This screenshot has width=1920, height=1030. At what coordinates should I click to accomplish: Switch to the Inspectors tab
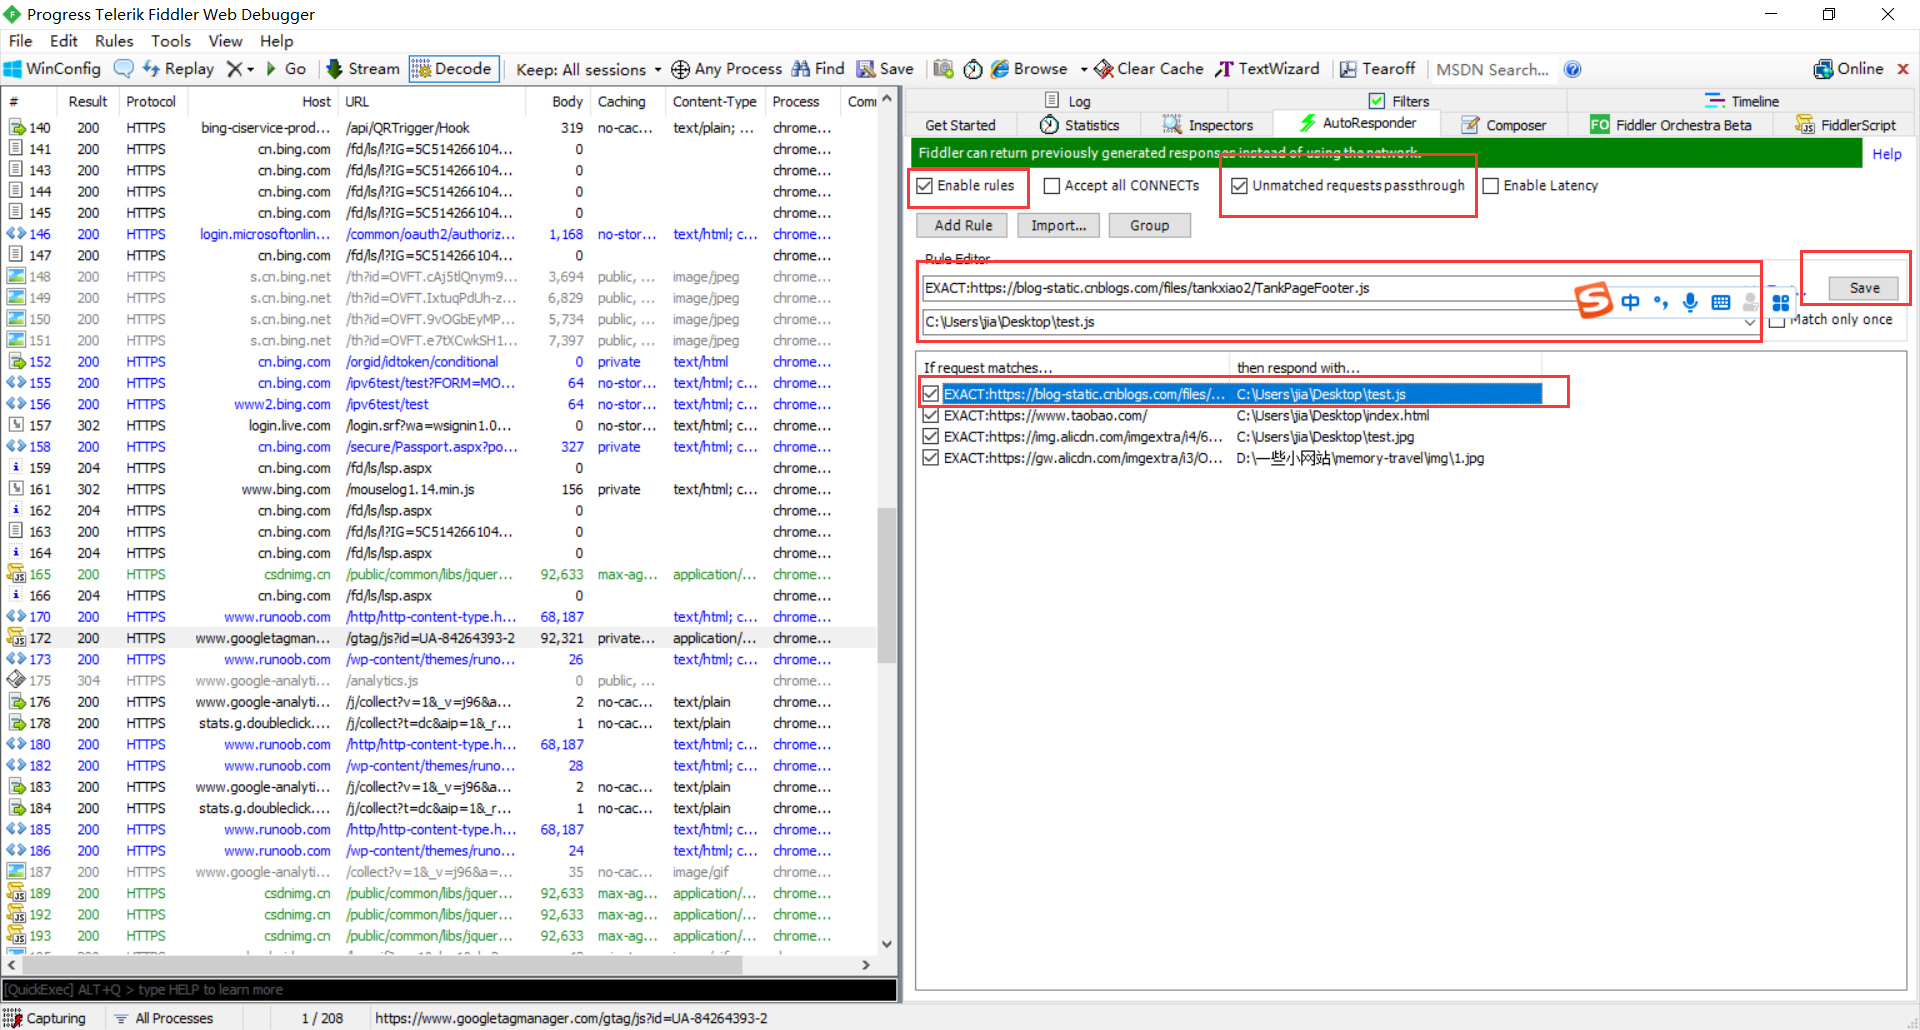point(1207,125)
